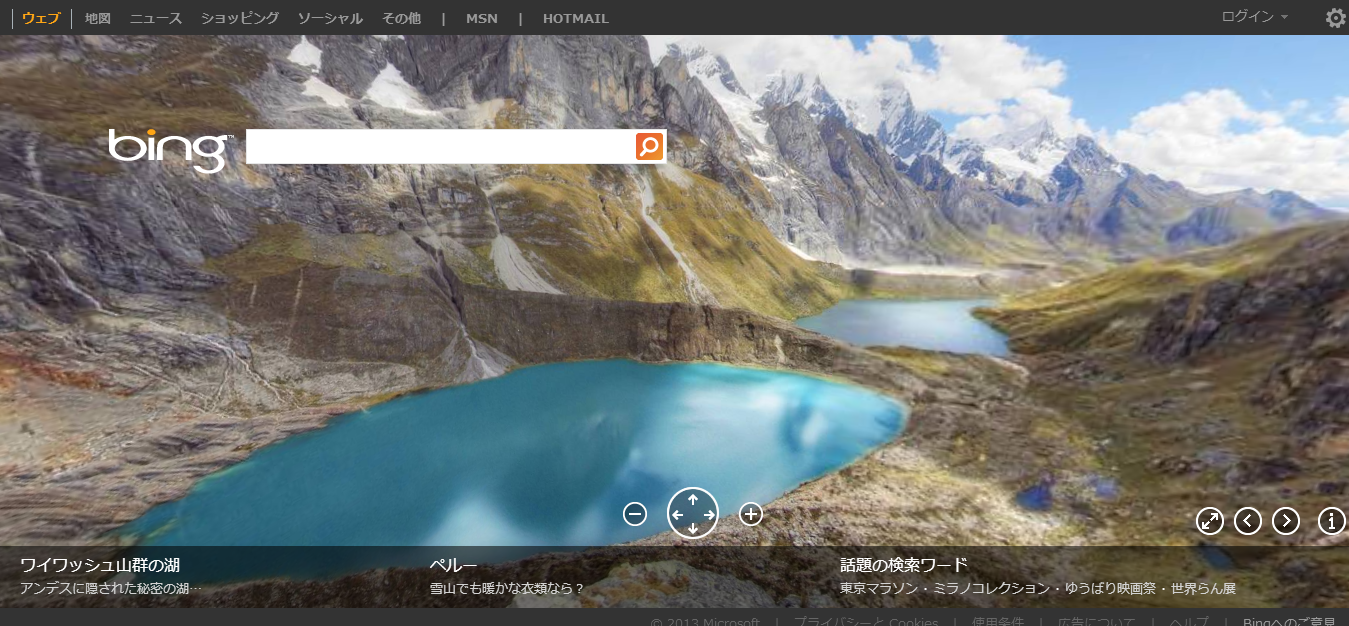
Task: Go to ショッピング section
Action: pyautogui.click(x=240, y=18)
